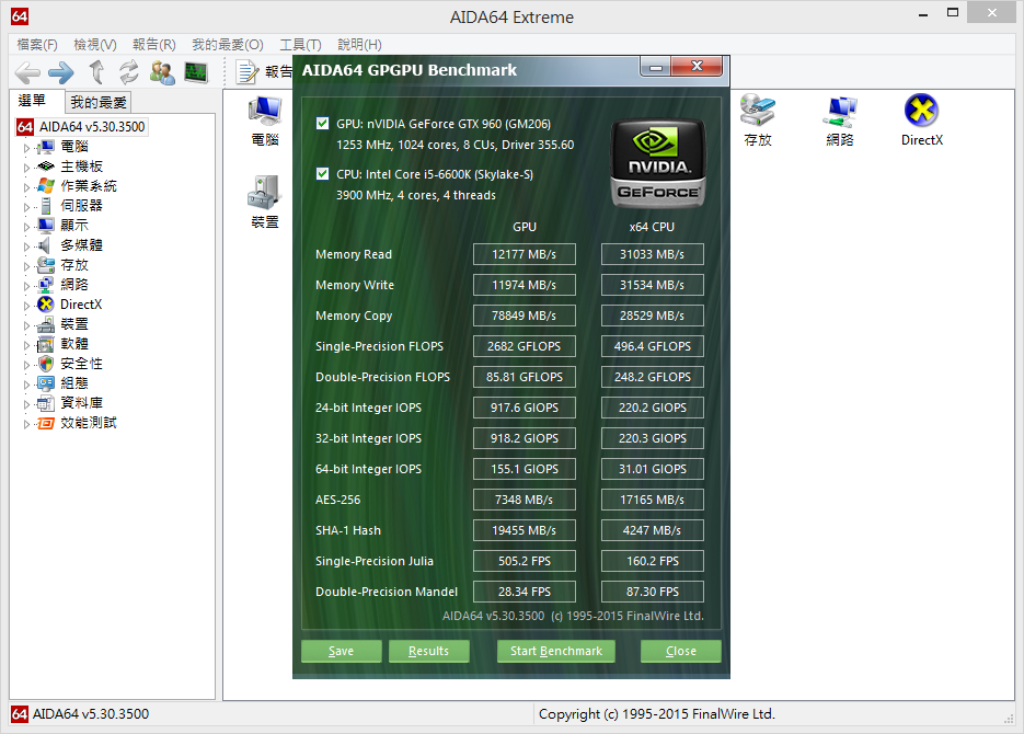Open the 說明(H) help menu
This screenshot has height=734, width=1024.
tap(360, 44)
